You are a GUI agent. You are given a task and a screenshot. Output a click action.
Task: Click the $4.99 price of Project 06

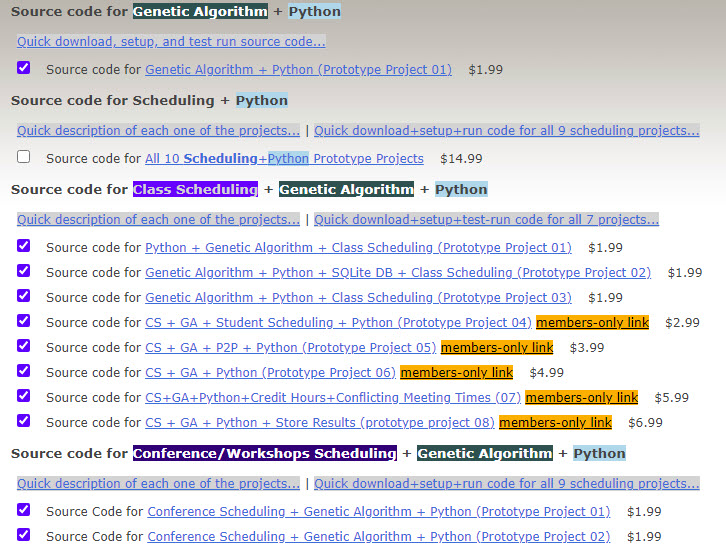546,373
